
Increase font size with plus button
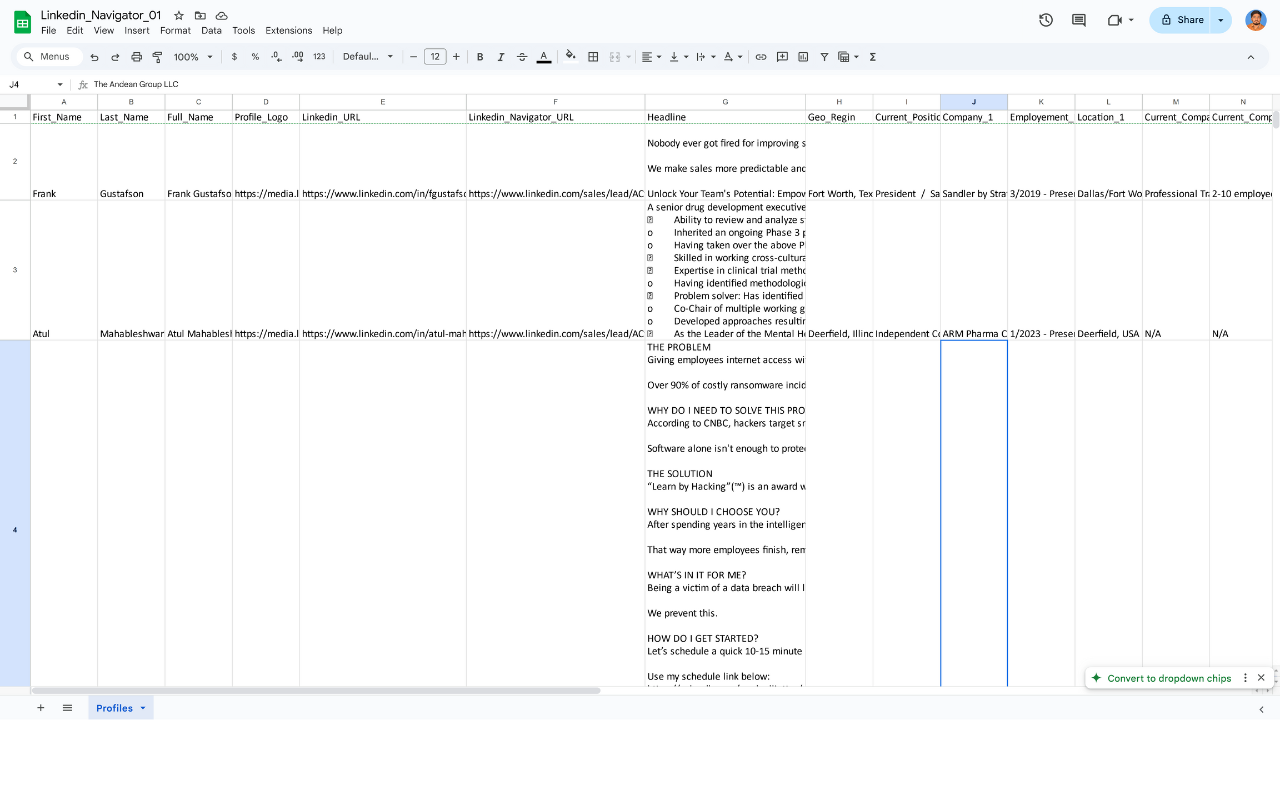[x=456, y=57]
